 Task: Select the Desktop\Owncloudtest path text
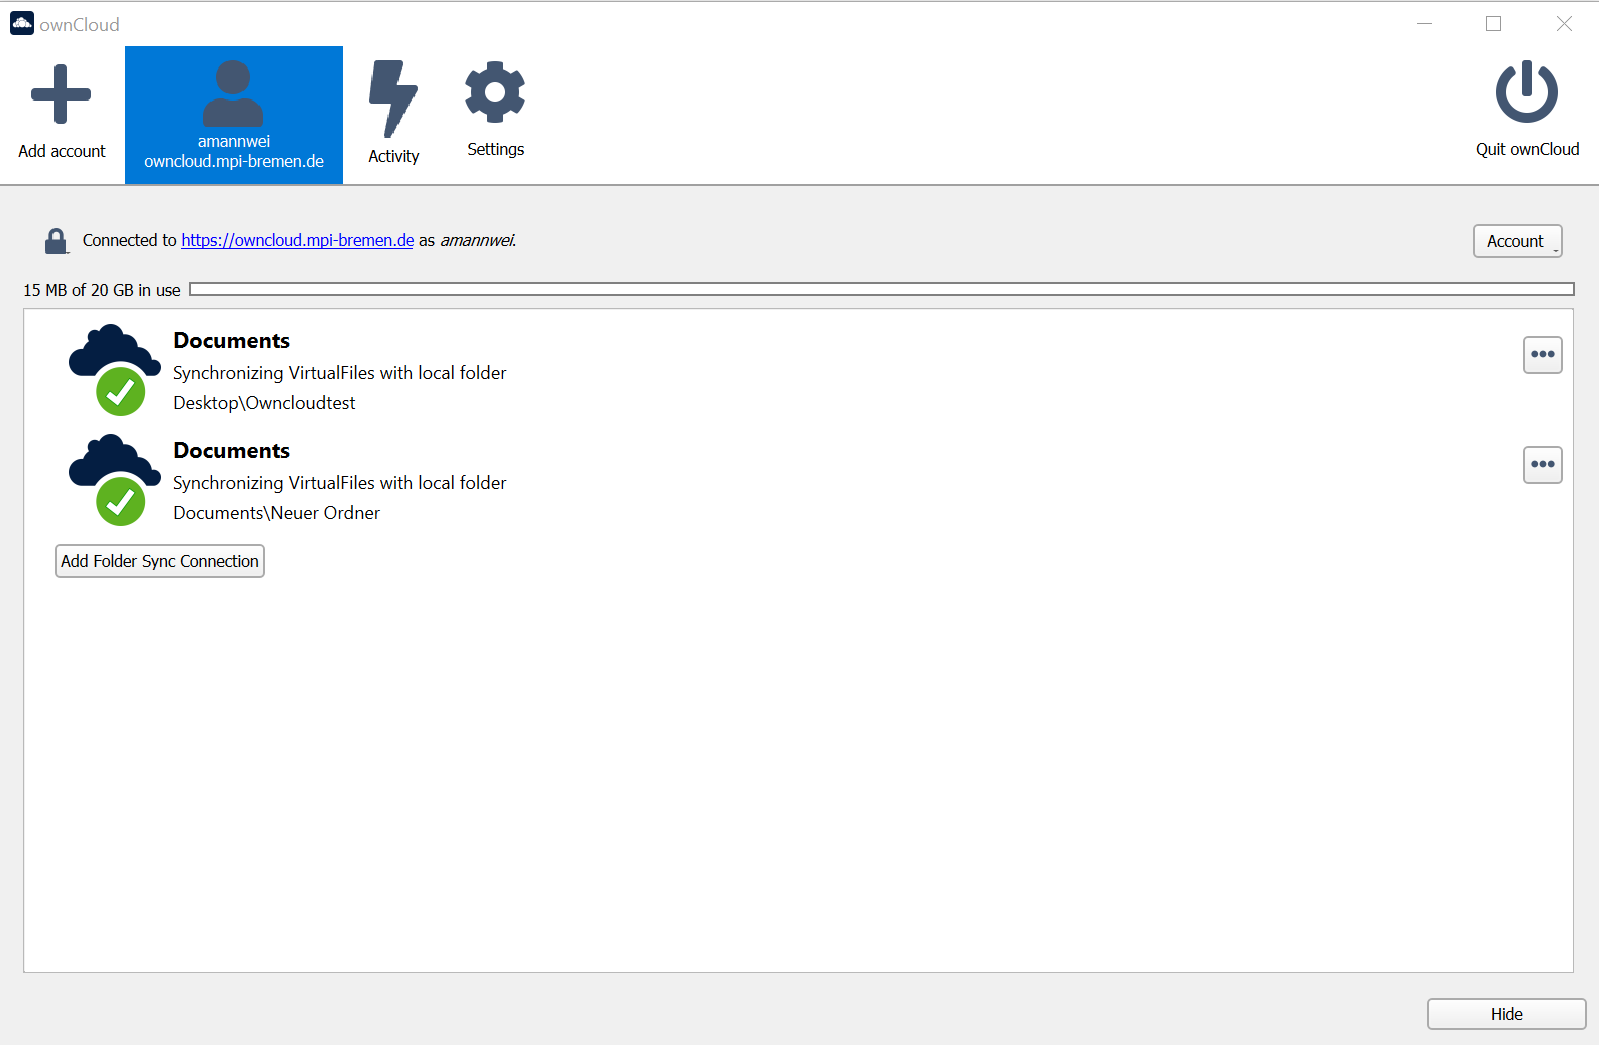point(264,403)
